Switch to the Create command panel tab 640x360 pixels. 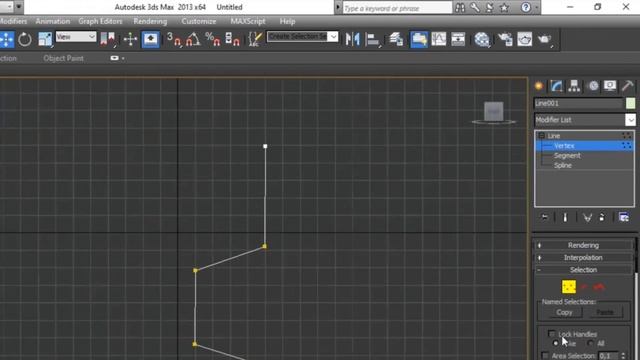[x=539, y=86]
